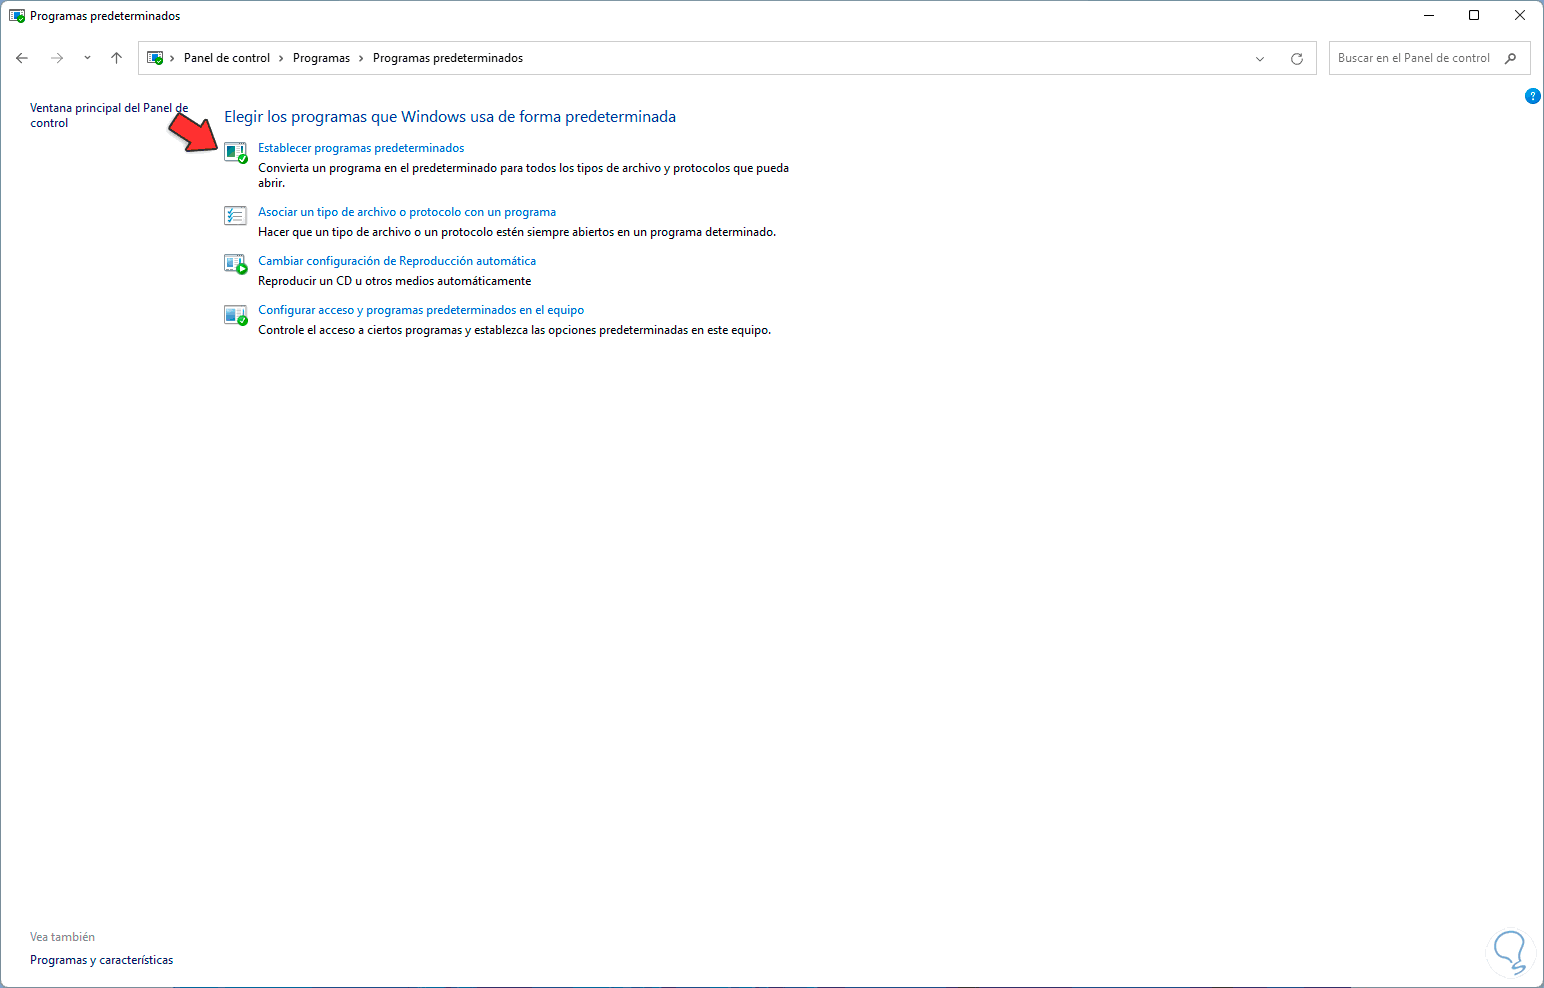Click the search magnifier icon
The image size is (1544, 988).
(x=1510, y=58)
